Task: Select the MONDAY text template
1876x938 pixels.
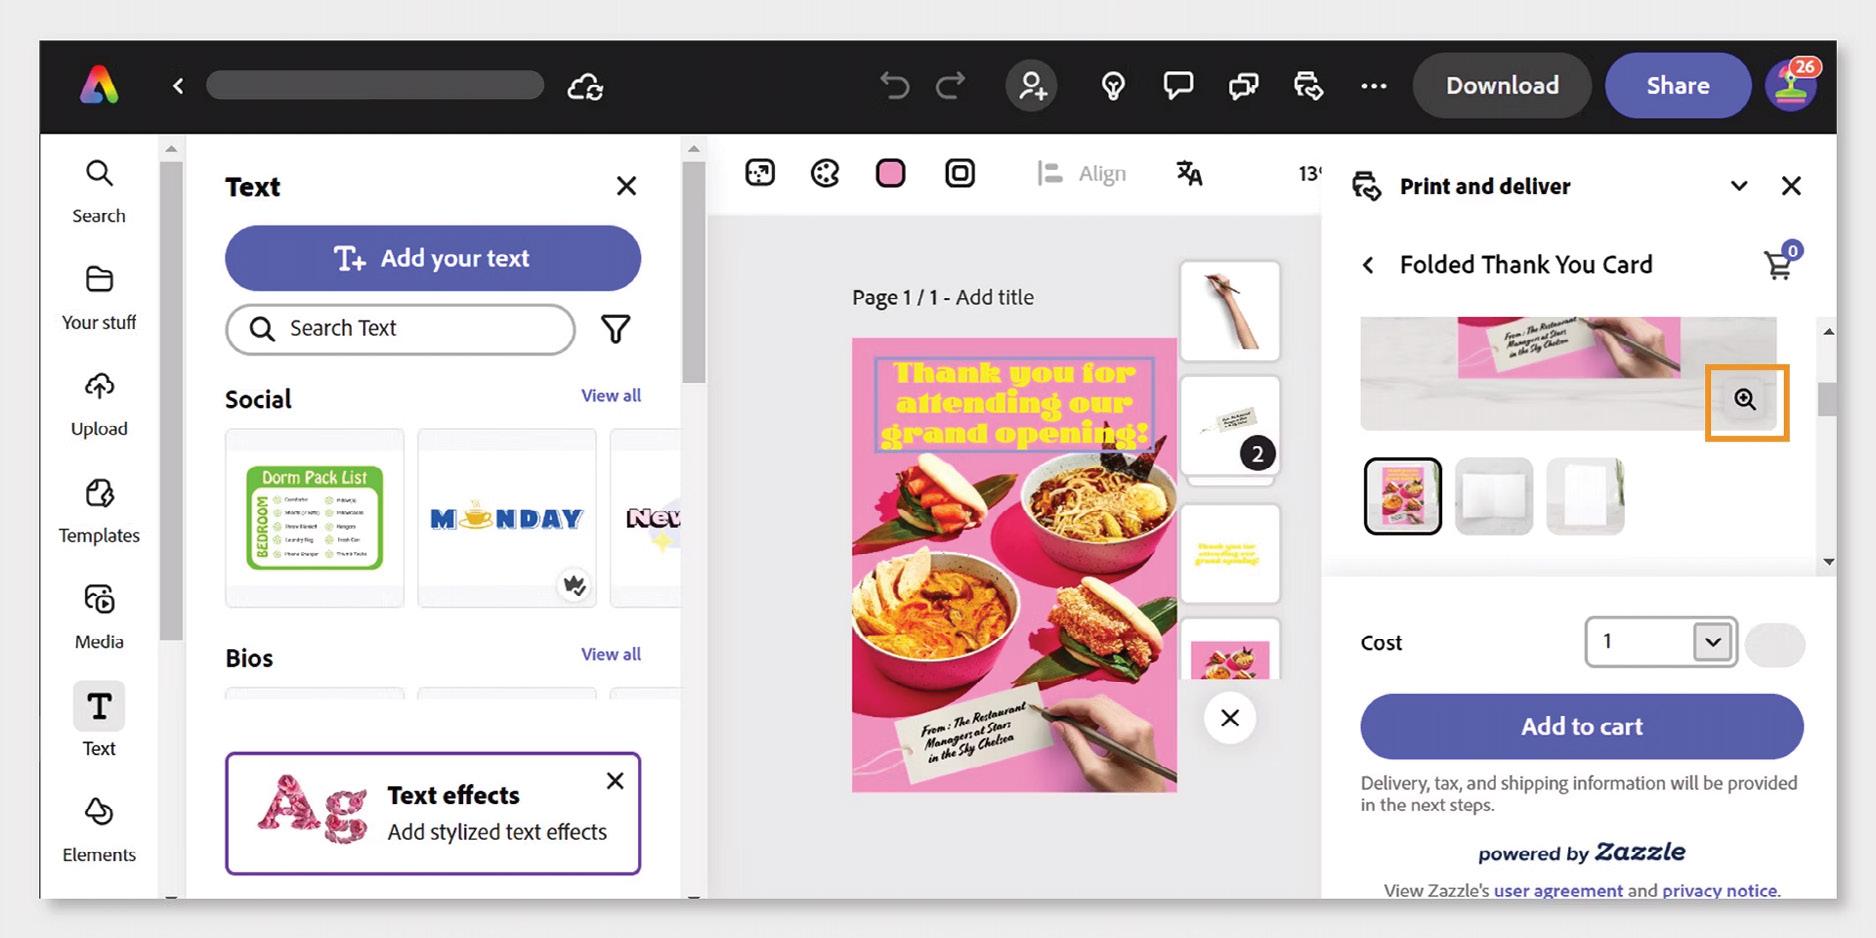Action: pyautogui.click(x=507, y=518)
